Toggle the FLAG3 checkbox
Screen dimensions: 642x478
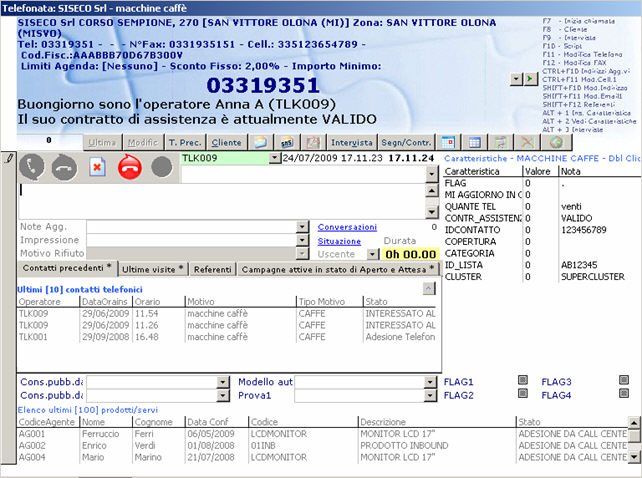click(x=622, y=382)
